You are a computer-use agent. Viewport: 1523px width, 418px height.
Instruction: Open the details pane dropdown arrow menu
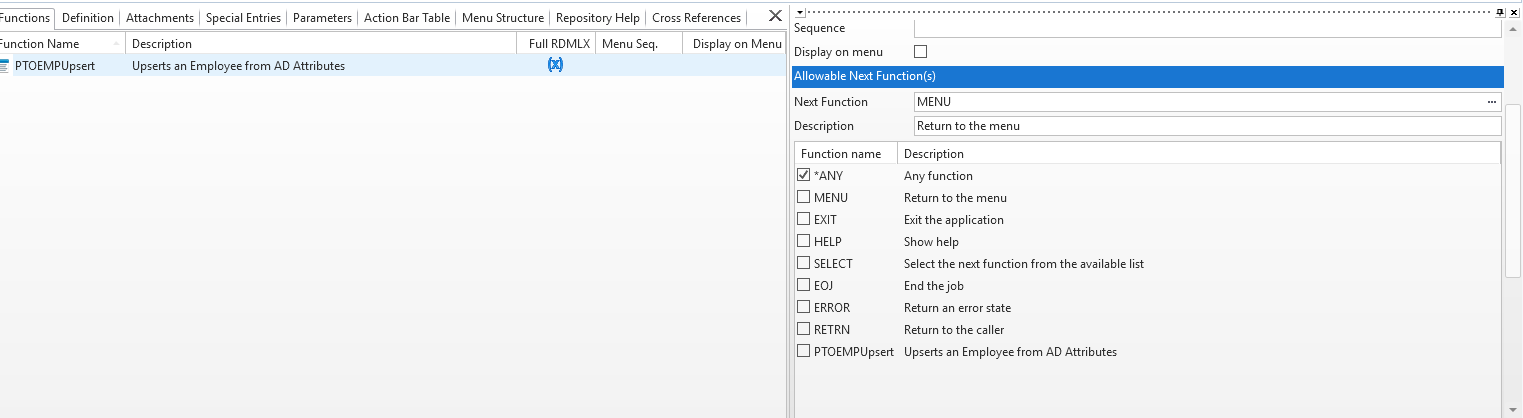click(800, 11)
